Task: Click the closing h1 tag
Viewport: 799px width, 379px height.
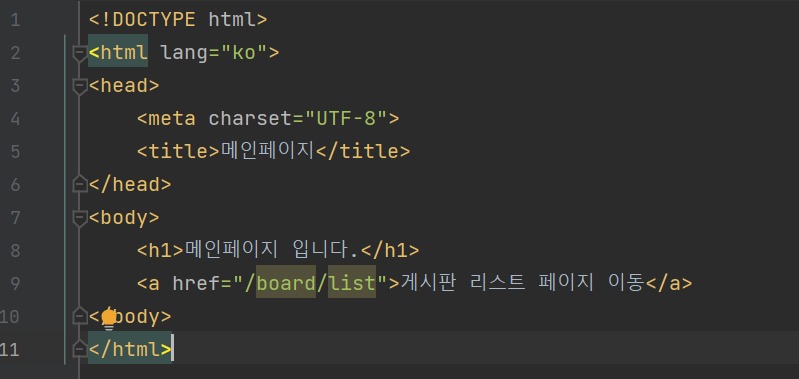Action: click(x=390, y=250)
